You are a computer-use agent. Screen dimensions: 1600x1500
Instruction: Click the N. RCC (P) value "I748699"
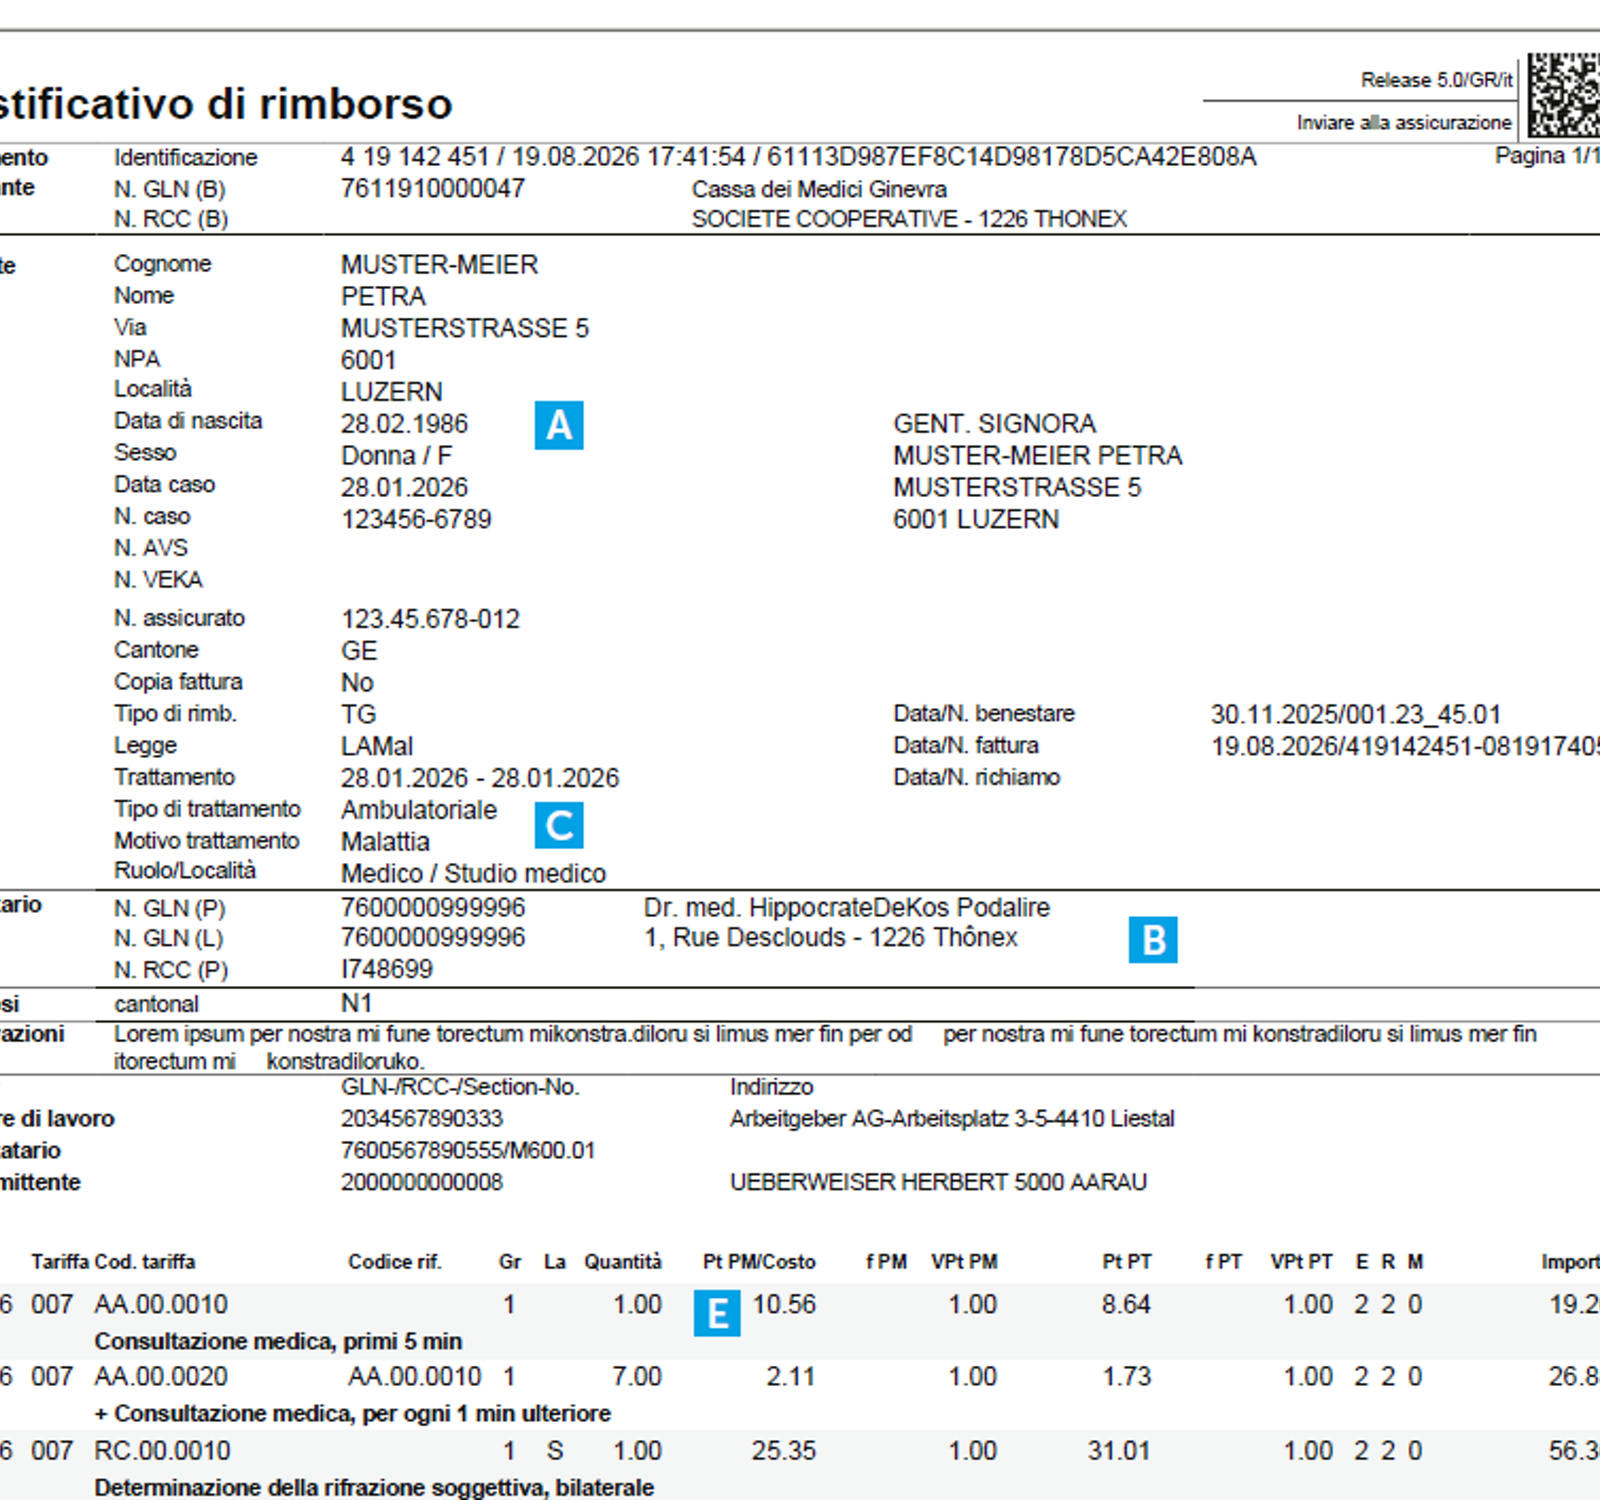tap(387, 970)
